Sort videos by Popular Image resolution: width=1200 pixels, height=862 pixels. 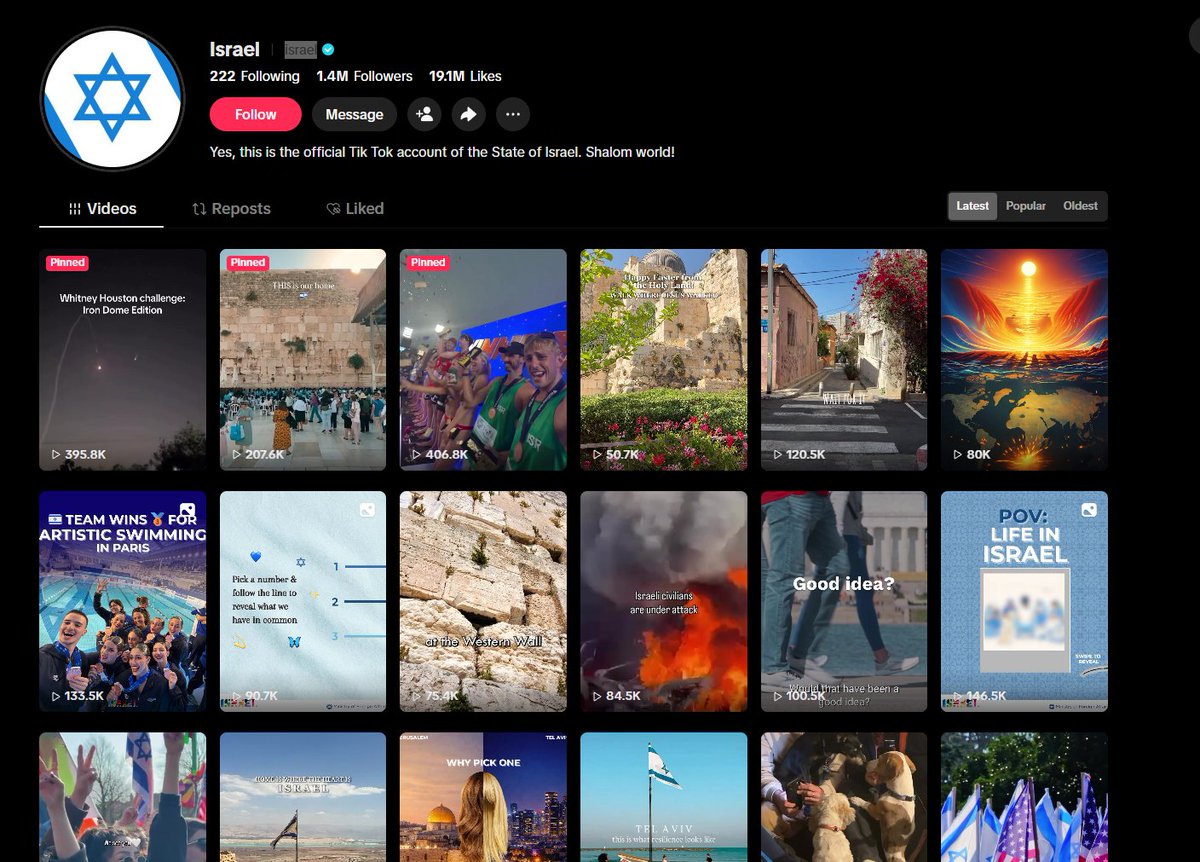1026,206
